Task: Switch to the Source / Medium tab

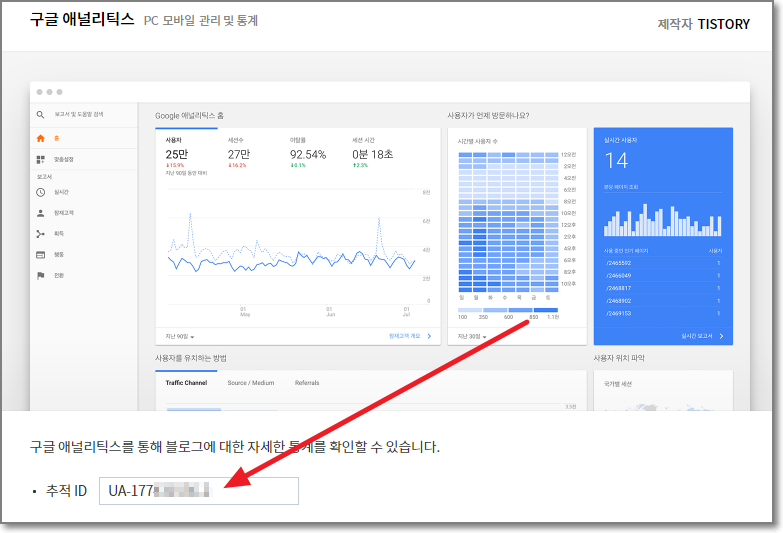Action: [x=251, y=383]
